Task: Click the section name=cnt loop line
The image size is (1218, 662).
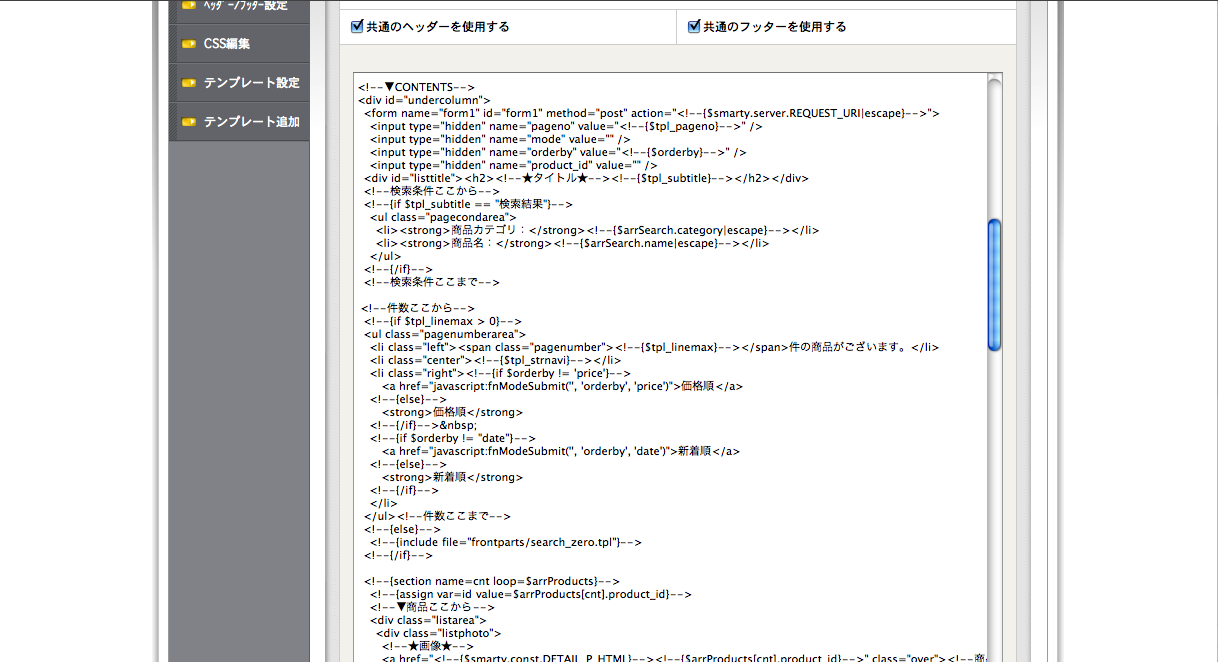Action: pos(492,581)
